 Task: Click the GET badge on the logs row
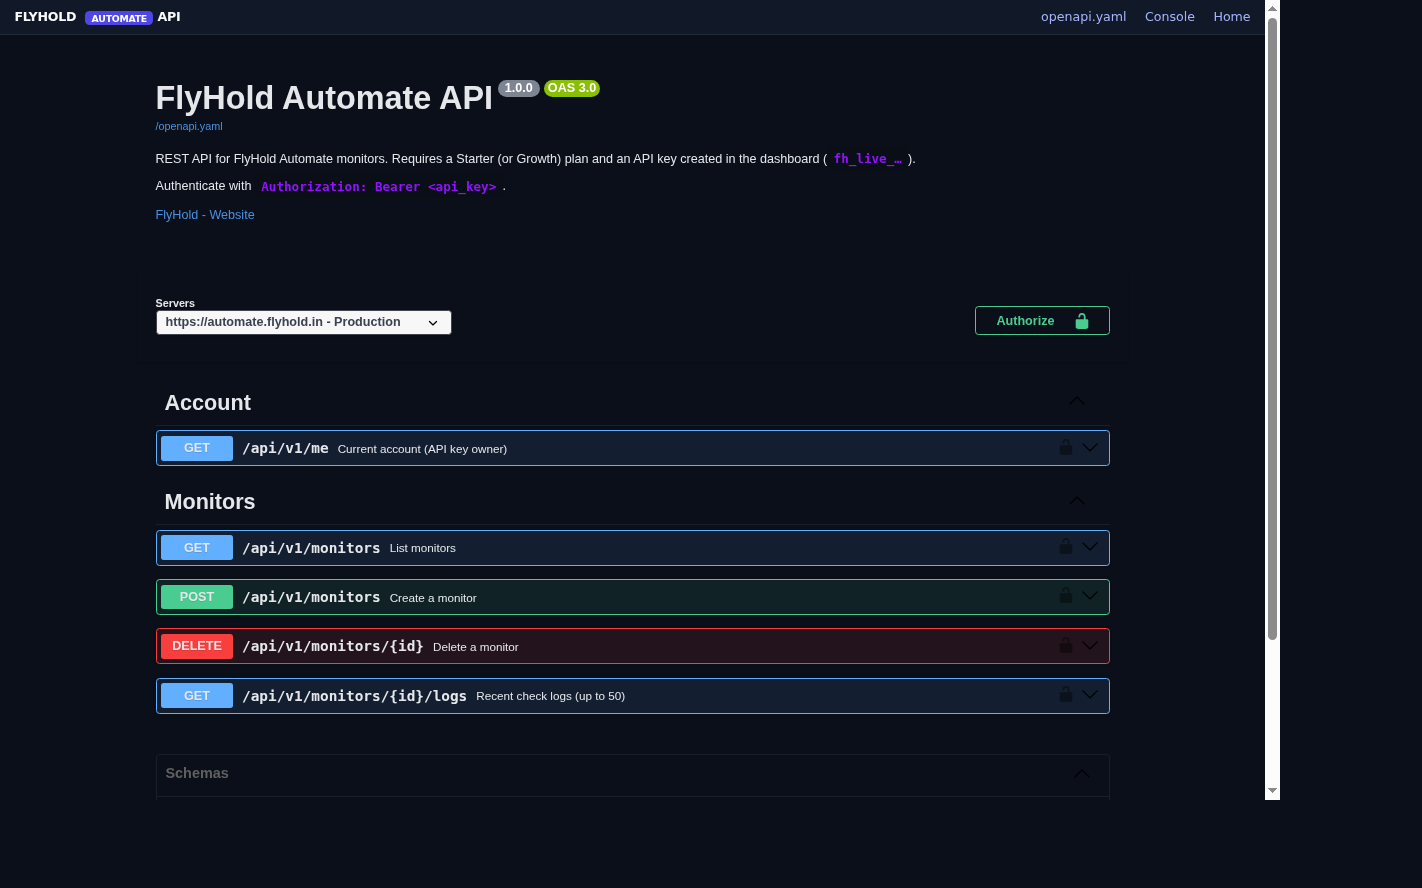coord(197,696)
